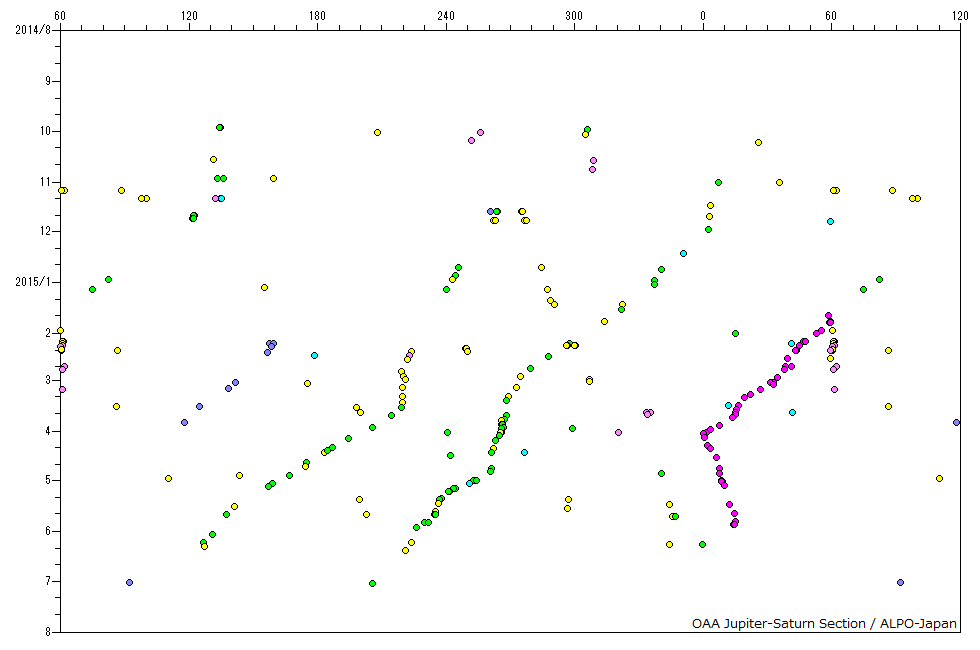Click the 2014/8 date label on y-axis

pyautogui.click(x=33, y=30)
